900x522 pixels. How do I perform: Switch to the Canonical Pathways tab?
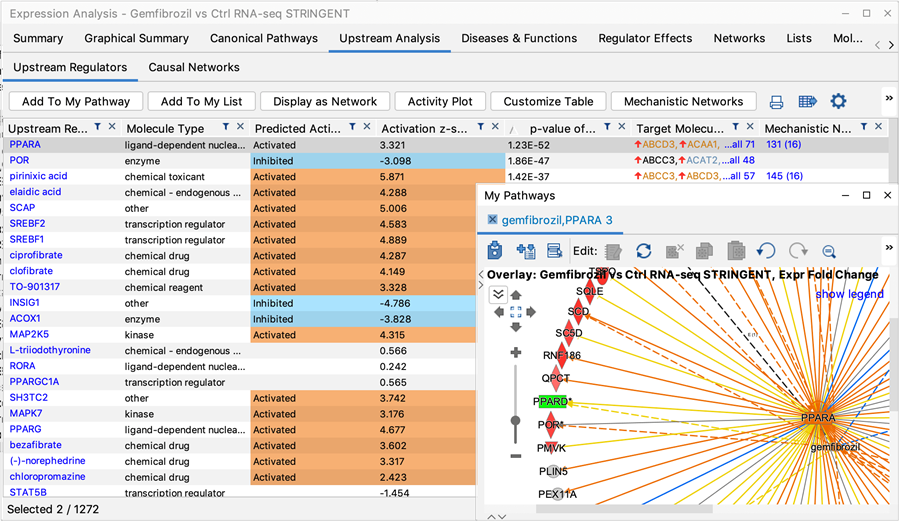pyautogui.click(x=264, y=38)
